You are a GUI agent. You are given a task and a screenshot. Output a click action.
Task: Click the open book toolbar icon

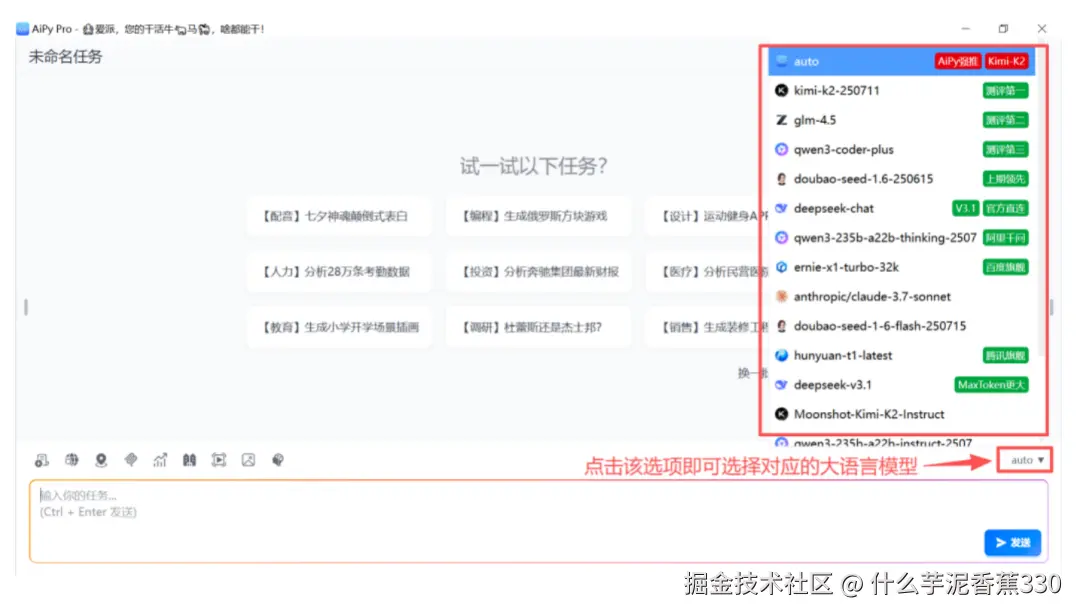click(189, 460)
